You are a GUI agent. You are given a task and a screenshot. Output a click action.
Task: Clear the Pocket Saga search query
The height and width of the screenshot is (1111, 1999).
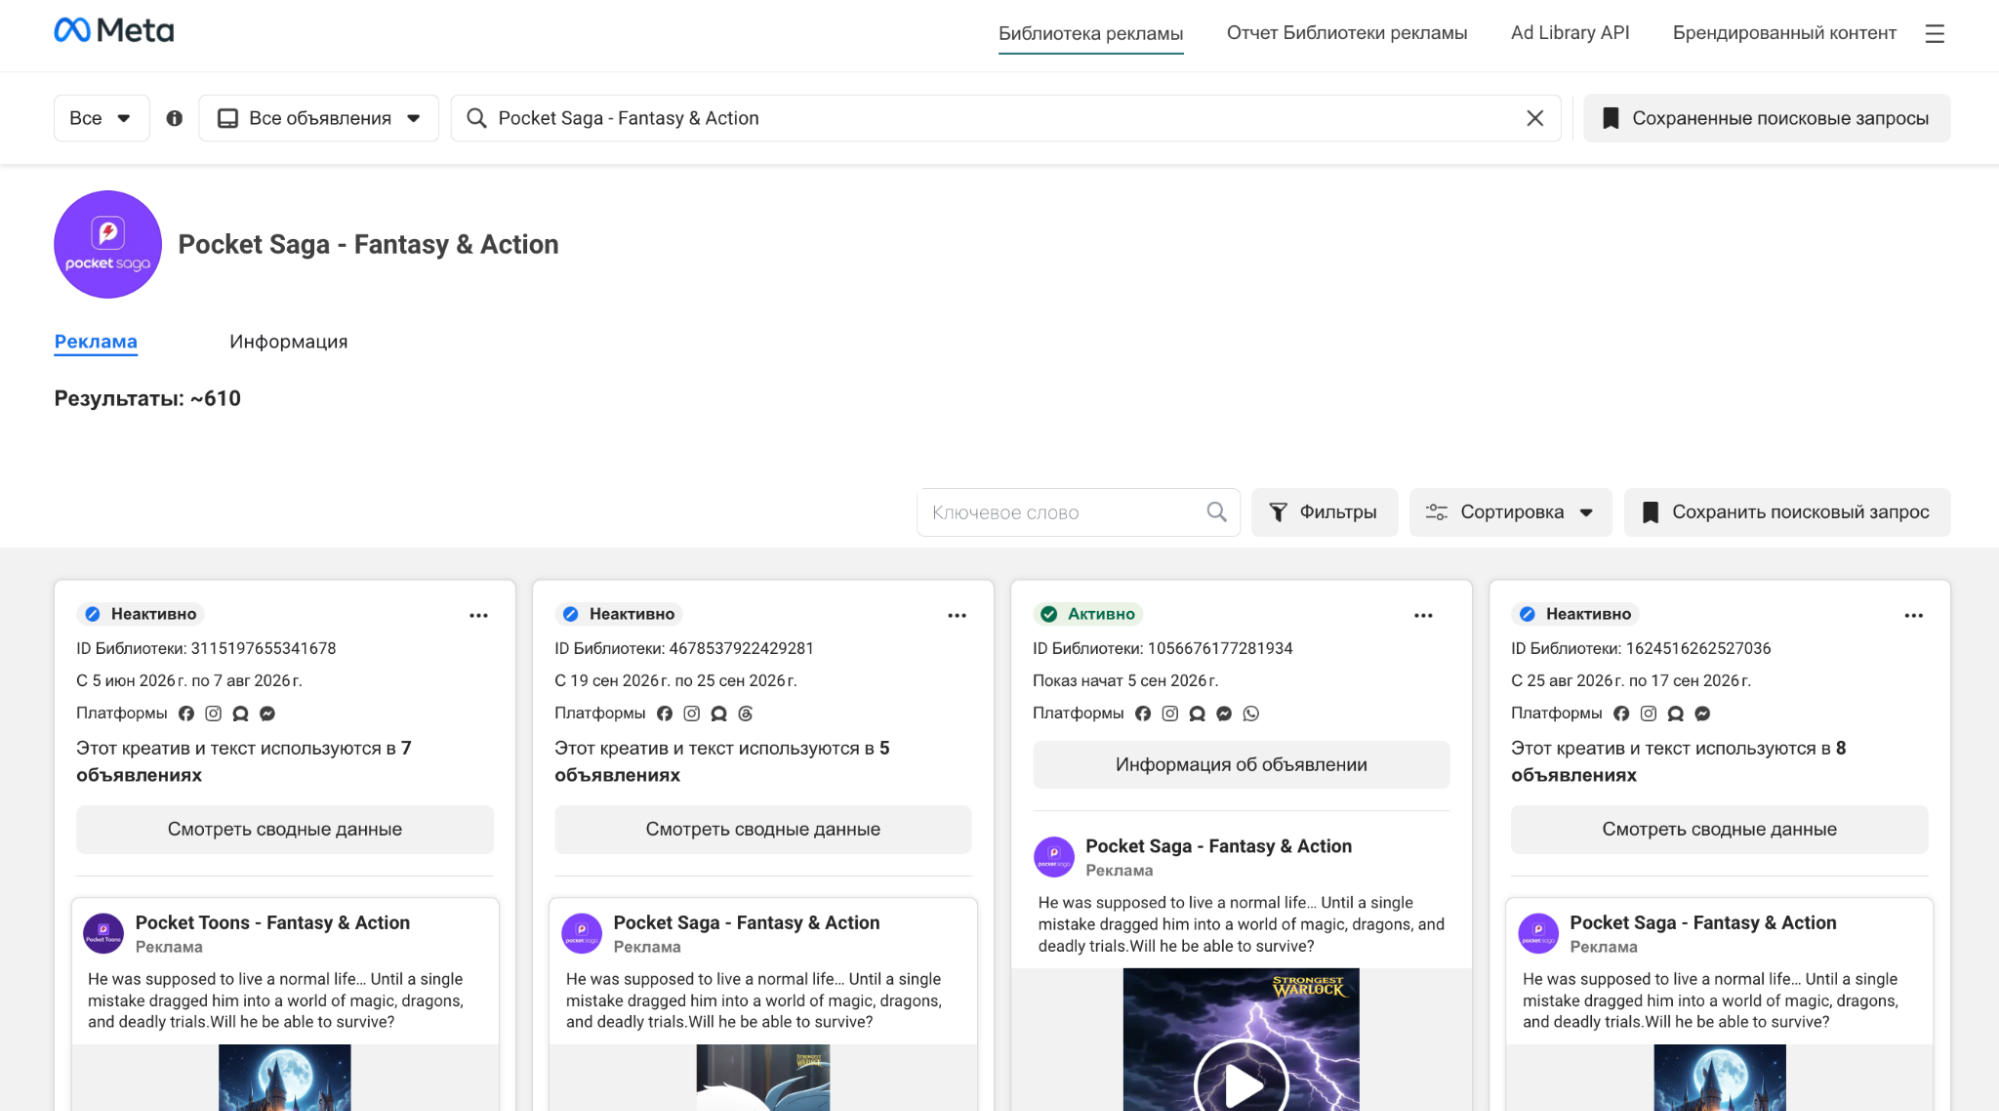[x=1534, y=118]
